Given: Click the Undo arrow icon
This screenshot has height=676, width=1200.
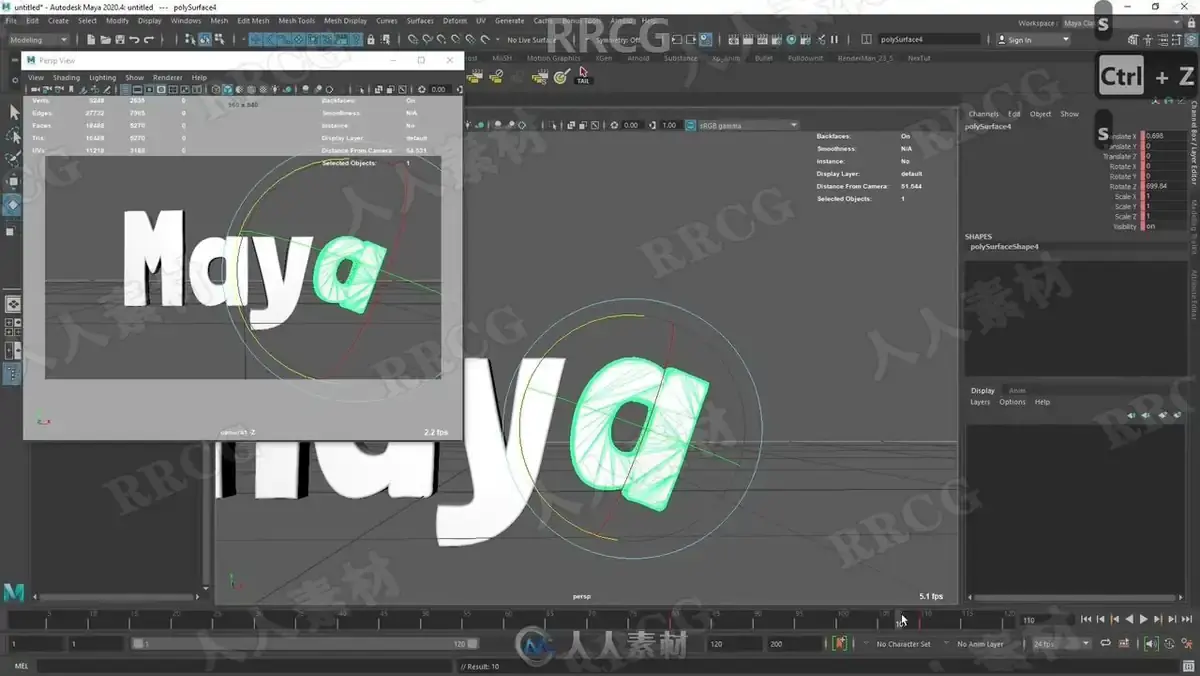Looking at the screenshot, I should [x=134, y=40].
